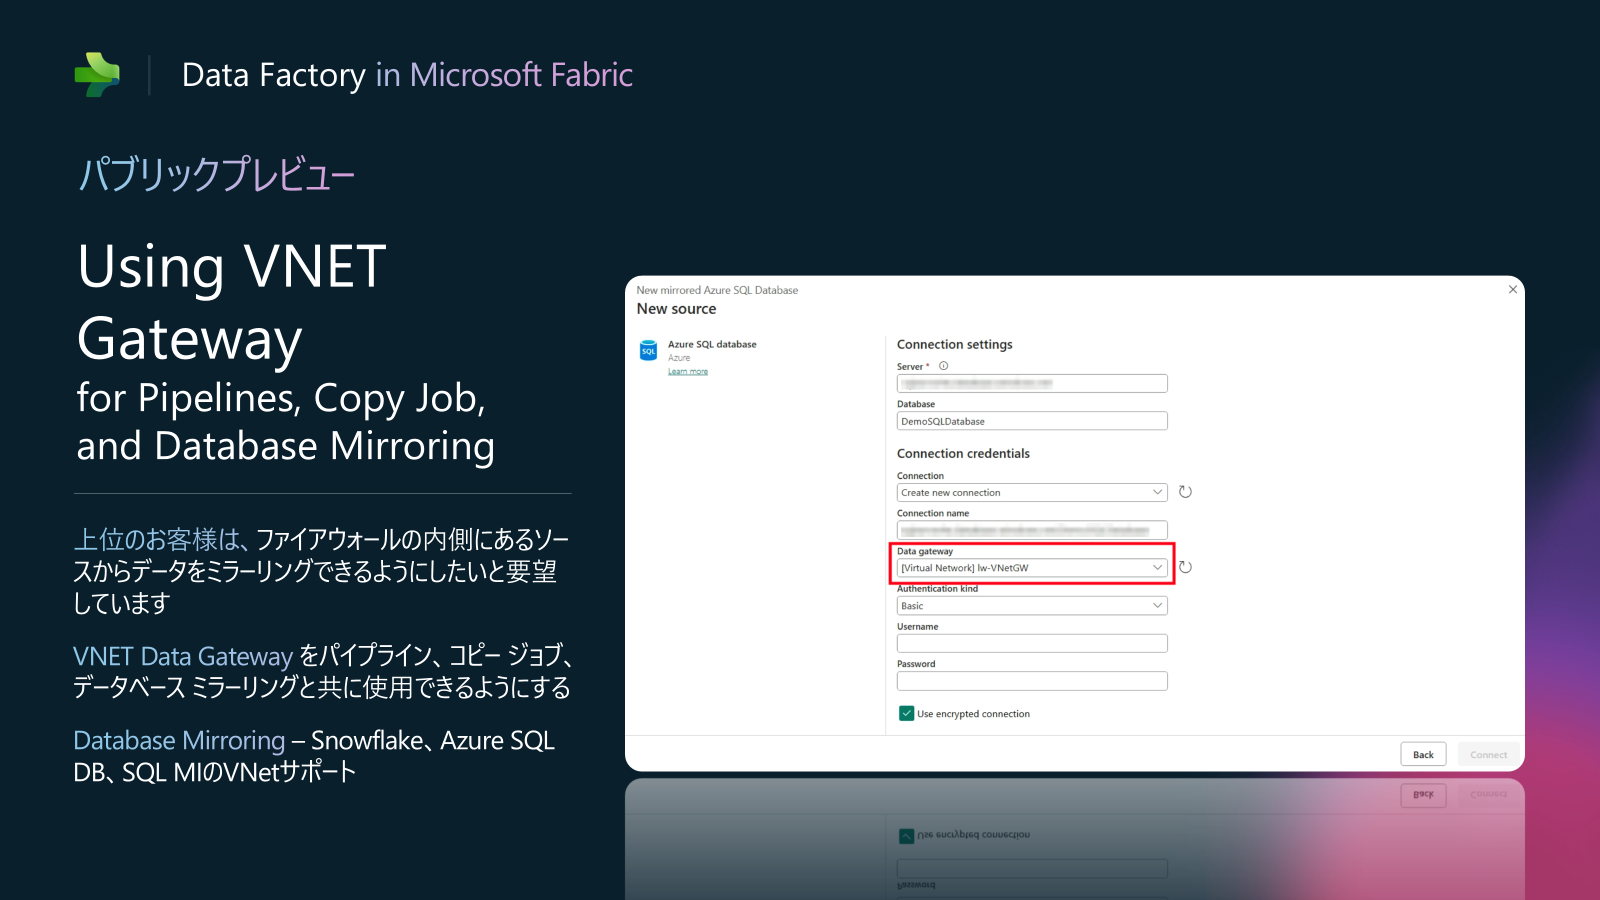Toggle Use encrypted connection checkbox

pyautogui.click(x=906, y=713)
